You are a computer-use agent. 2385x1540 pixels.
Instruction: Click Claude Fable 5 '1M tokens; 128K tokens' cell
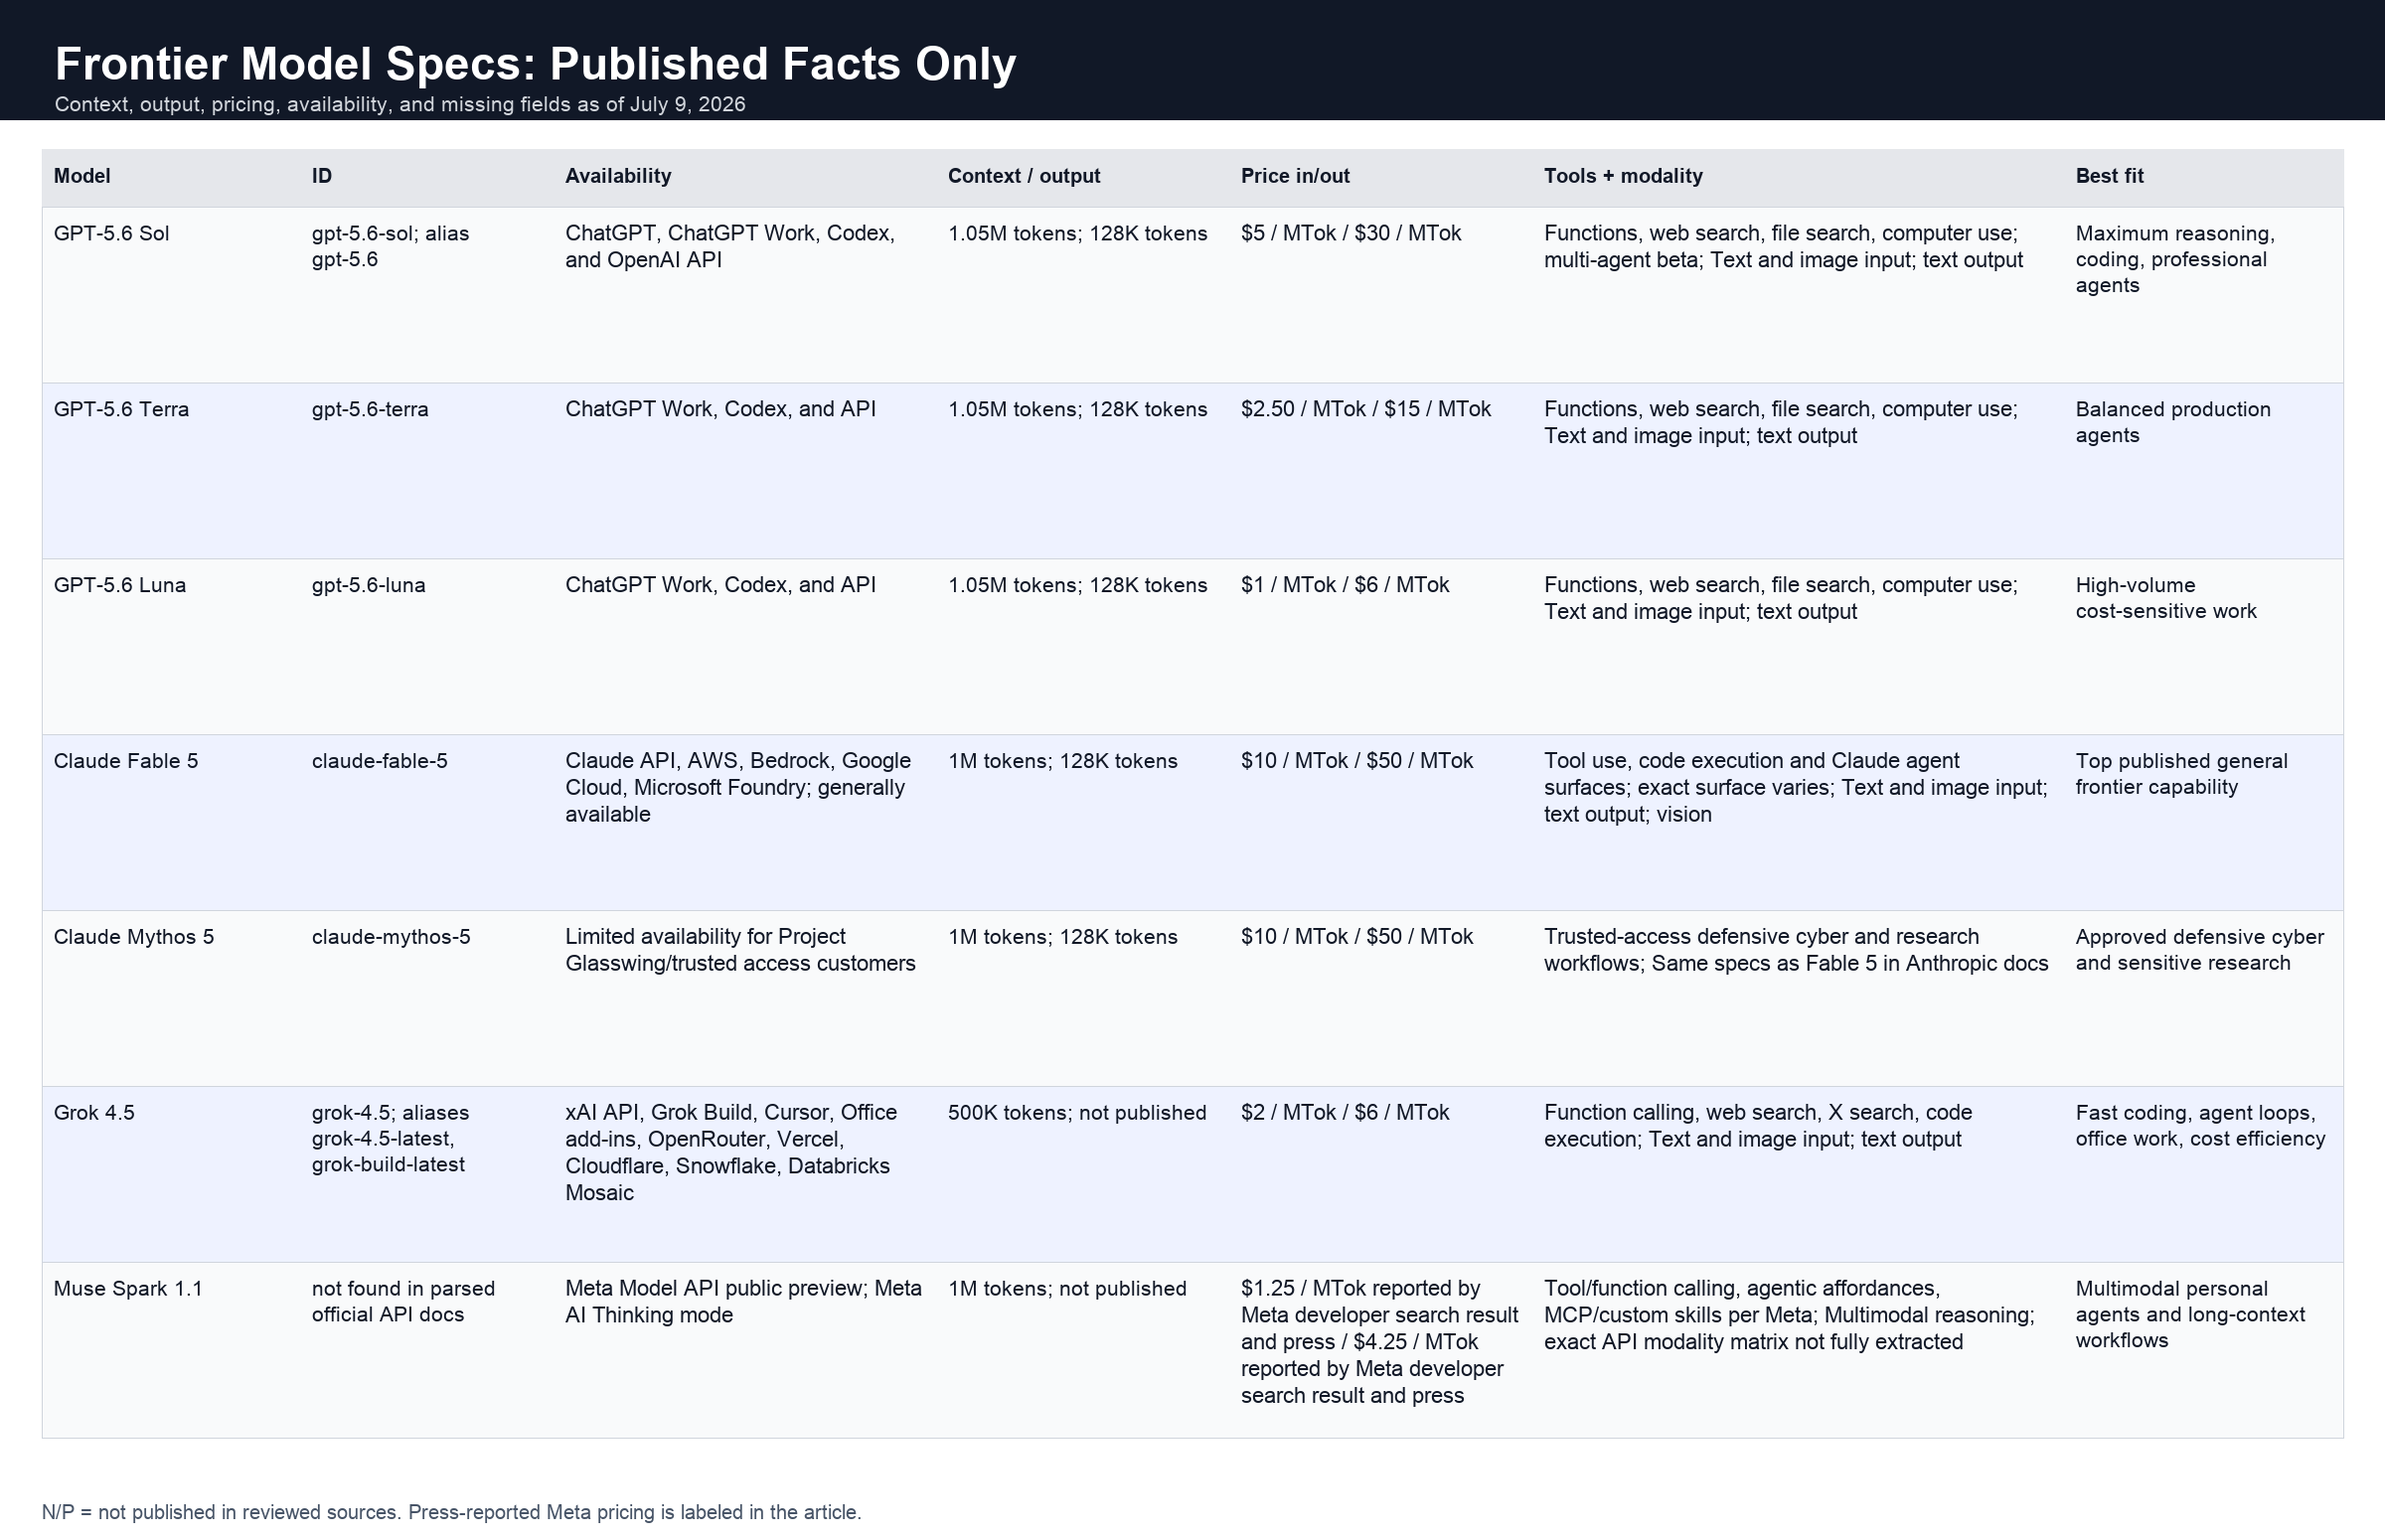point(1063,762)
